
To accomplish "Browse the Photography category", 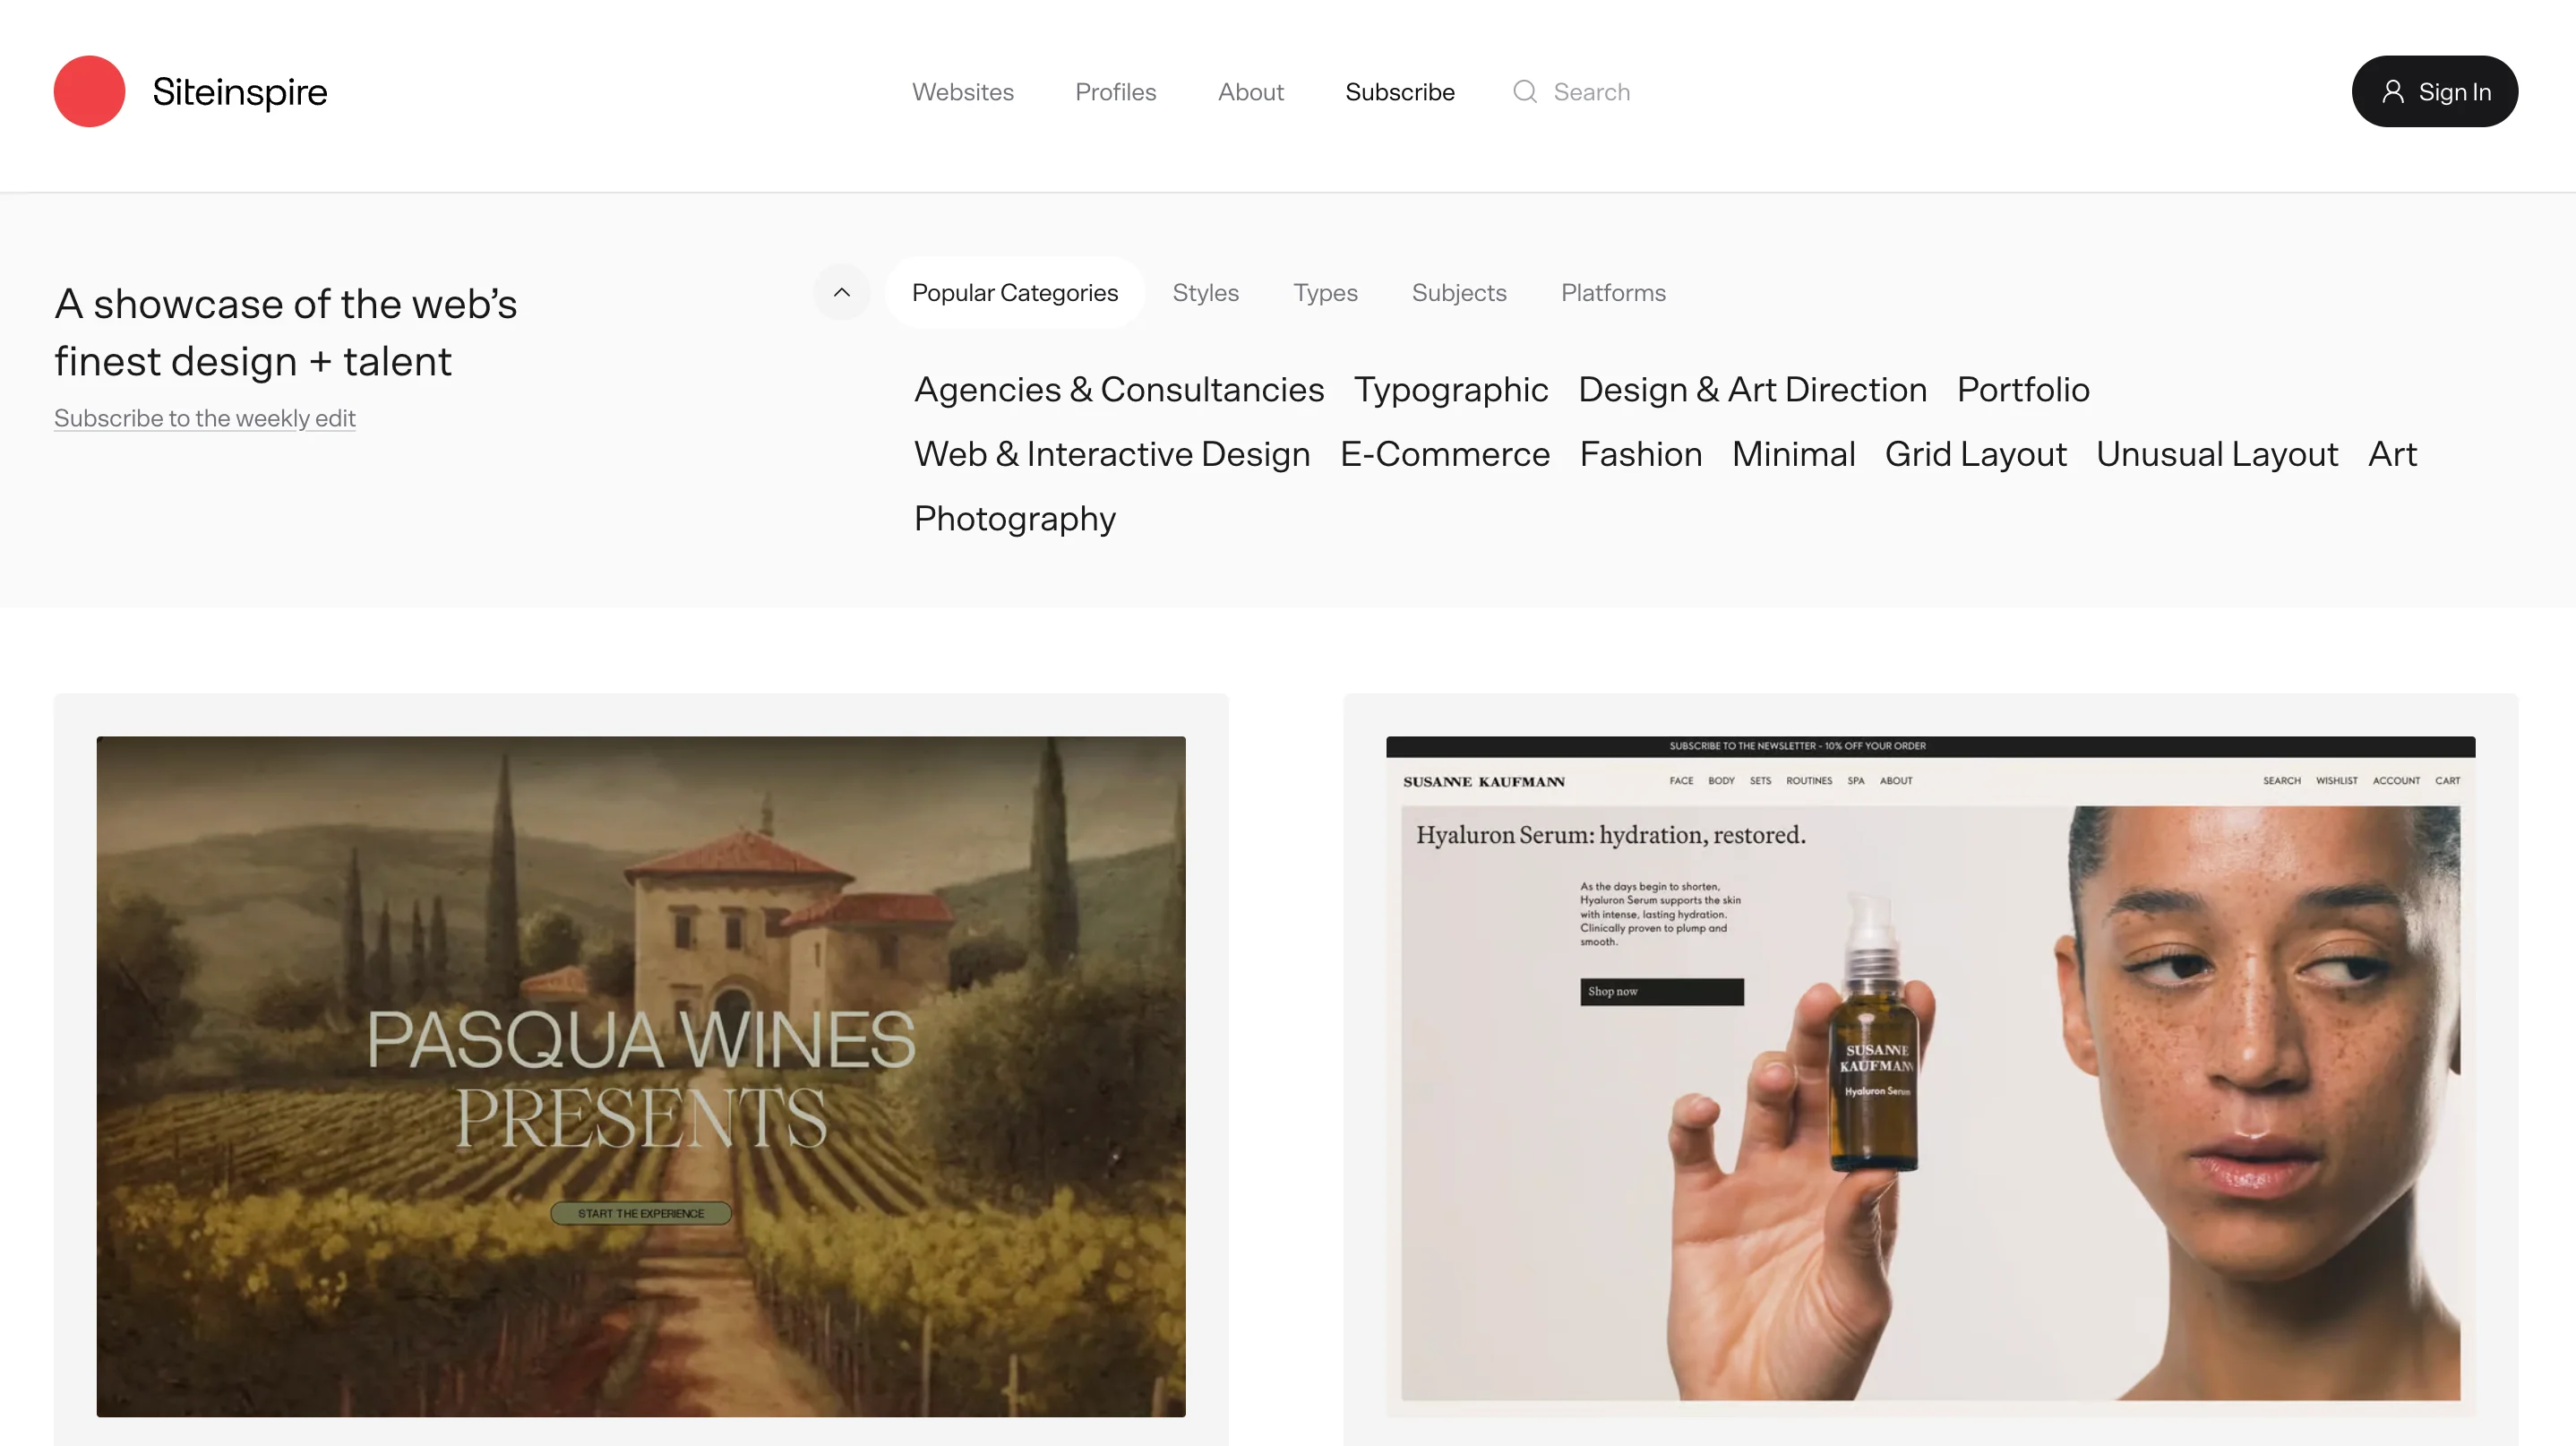I will click(x=1014, y=519).
